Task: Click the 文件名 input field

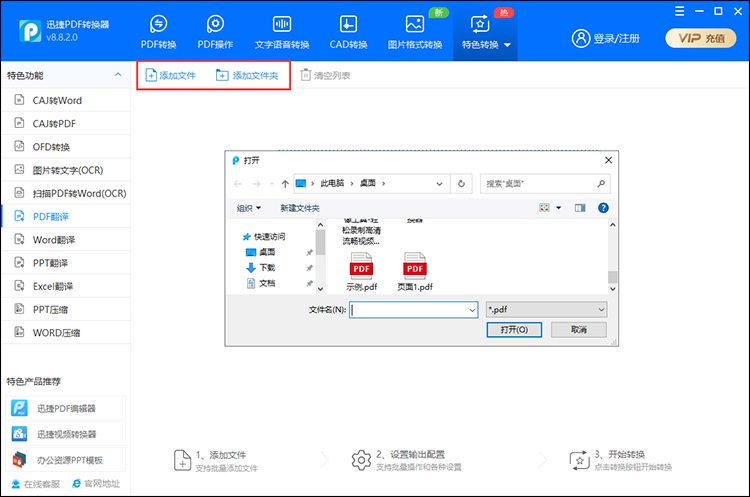Action: point(414,309)
